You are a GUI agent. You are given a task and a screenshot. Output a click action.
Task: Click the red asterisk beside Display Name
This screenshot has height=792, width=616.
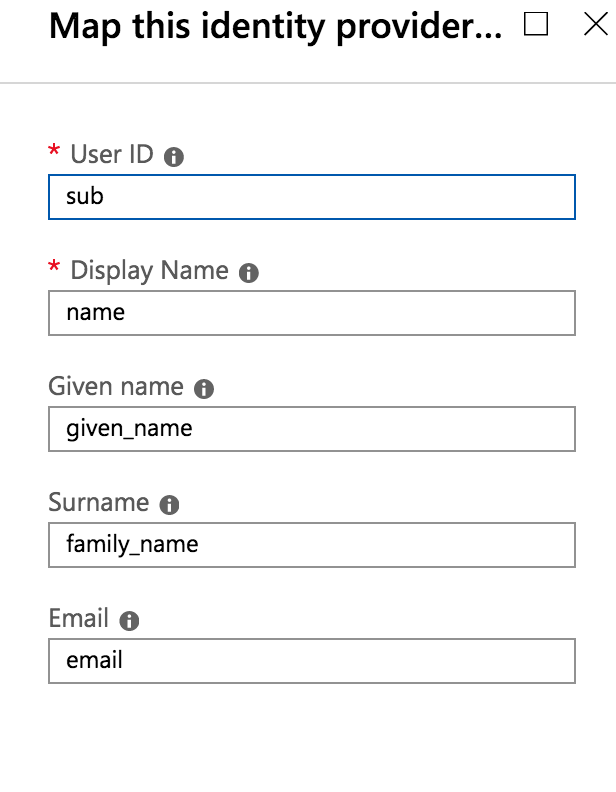[54, 267]
